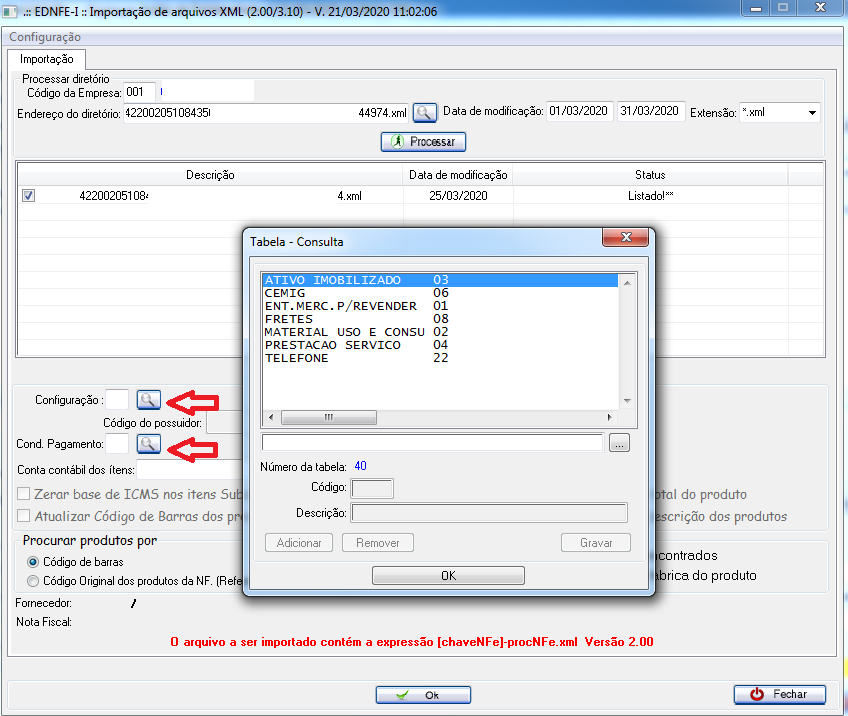
Task: Click the Processar button
Action: coord(423,142)
